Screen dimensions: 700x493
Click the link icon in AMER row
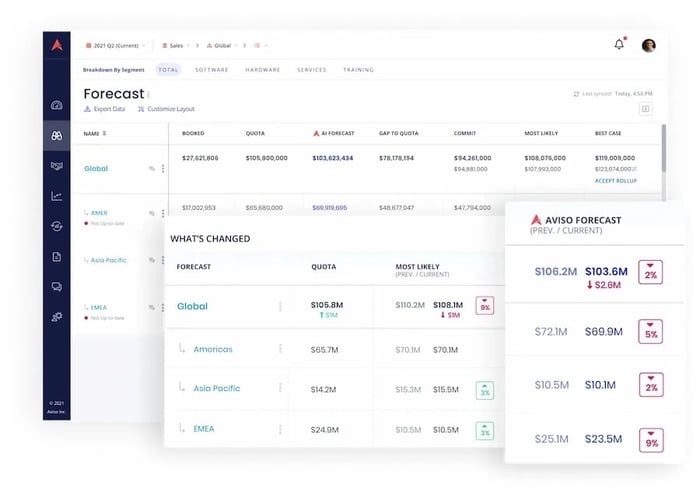152,213
